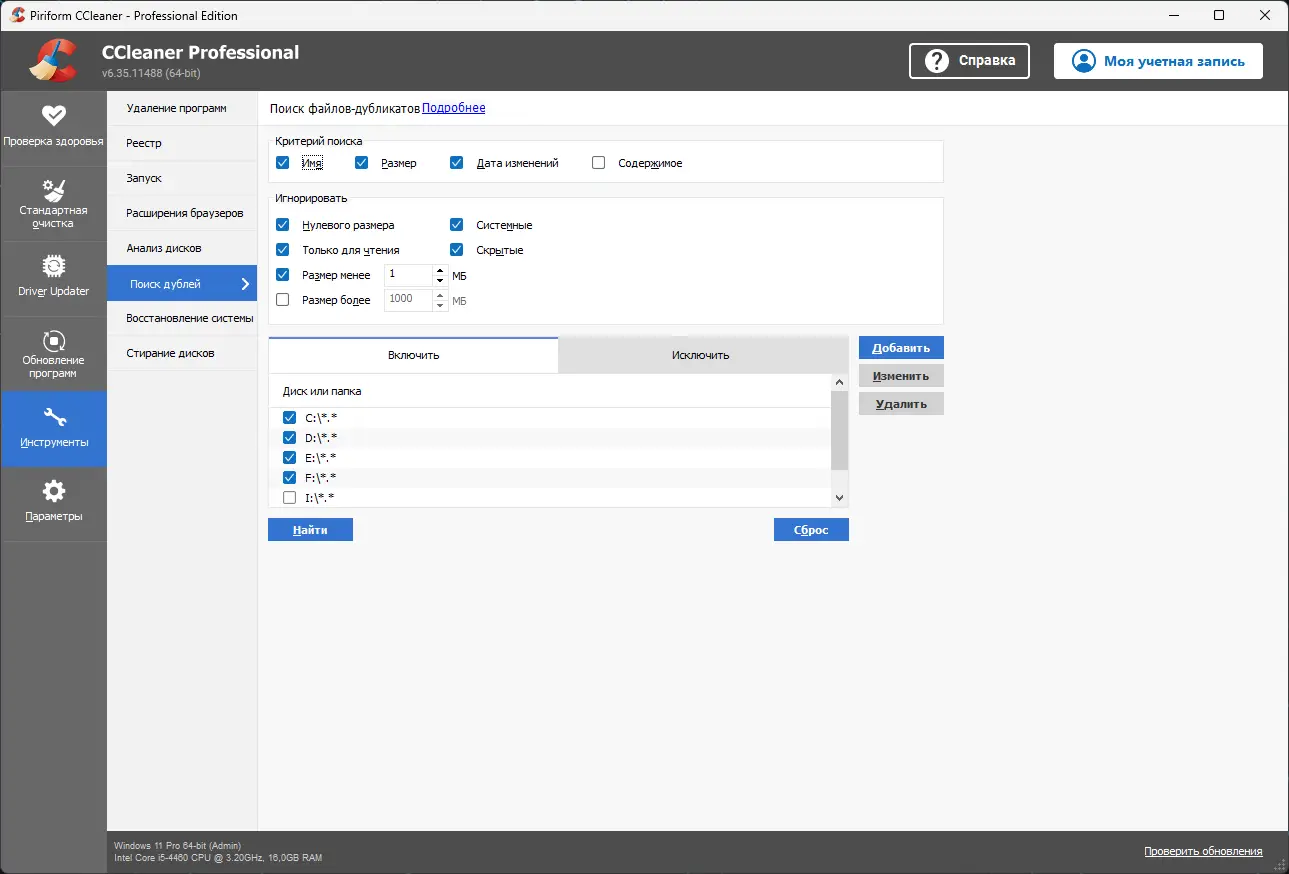1289x874 pixels.
Task: Switch to the Исключить tab
Action: [x=700, y=355]
